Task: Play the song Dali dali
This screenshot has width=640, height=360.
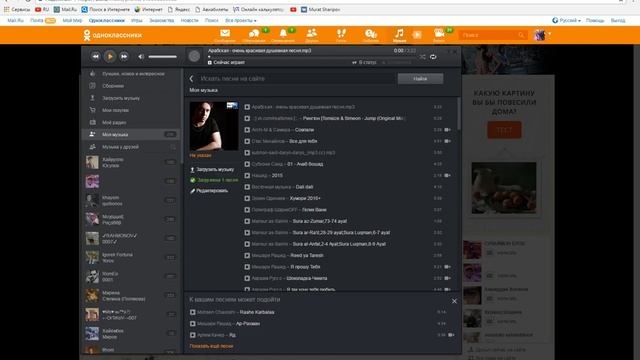Action: 247,187
